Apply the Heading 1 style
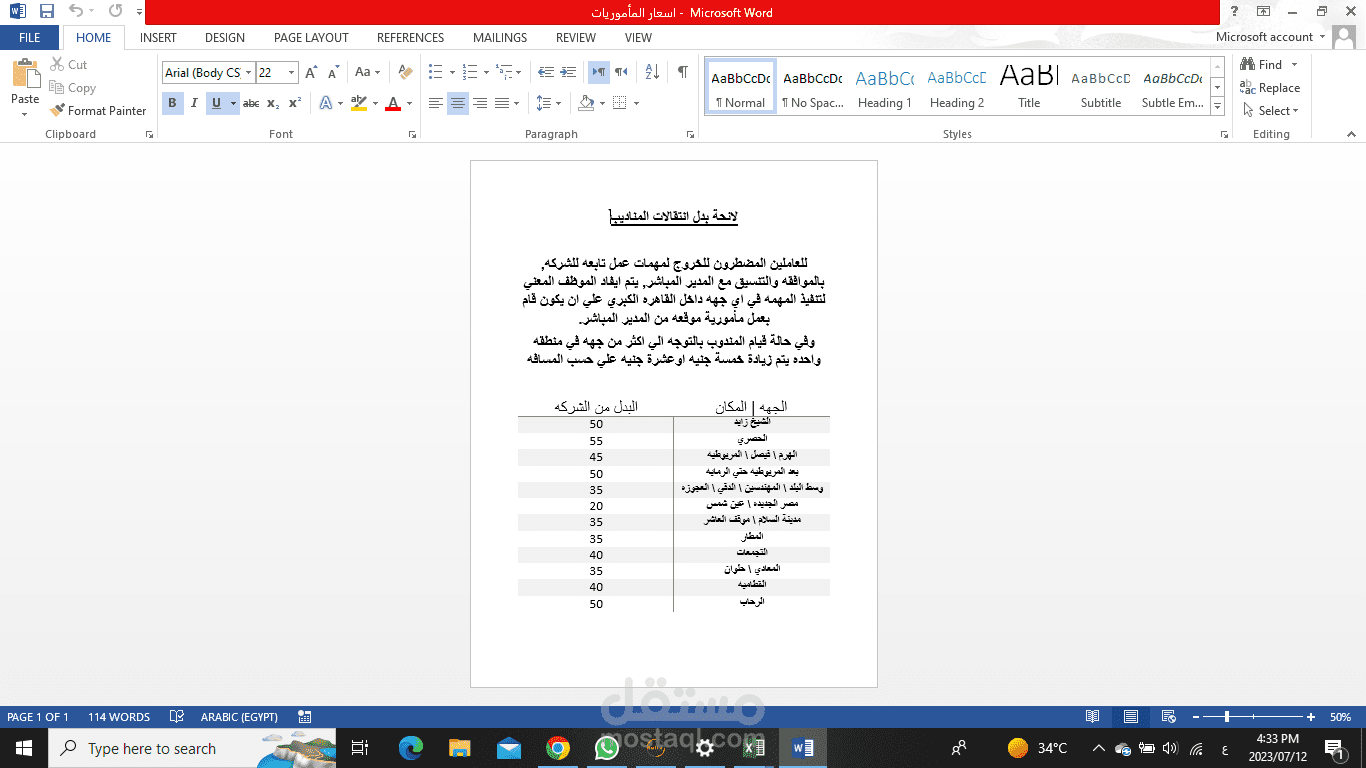1366x768 pixels. coord(885,85)
